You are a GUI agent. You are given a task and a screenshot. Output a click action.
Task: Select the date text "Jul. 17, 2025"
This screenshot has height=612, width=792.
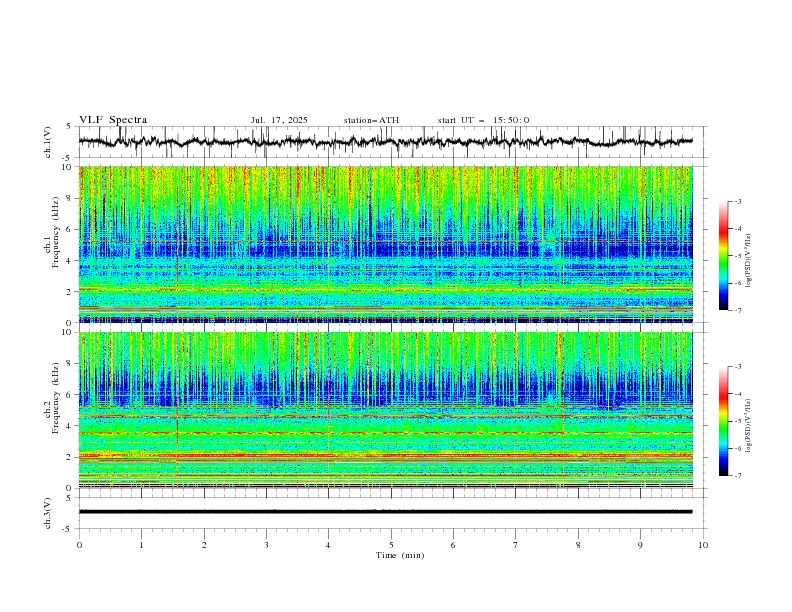(279, 120)
